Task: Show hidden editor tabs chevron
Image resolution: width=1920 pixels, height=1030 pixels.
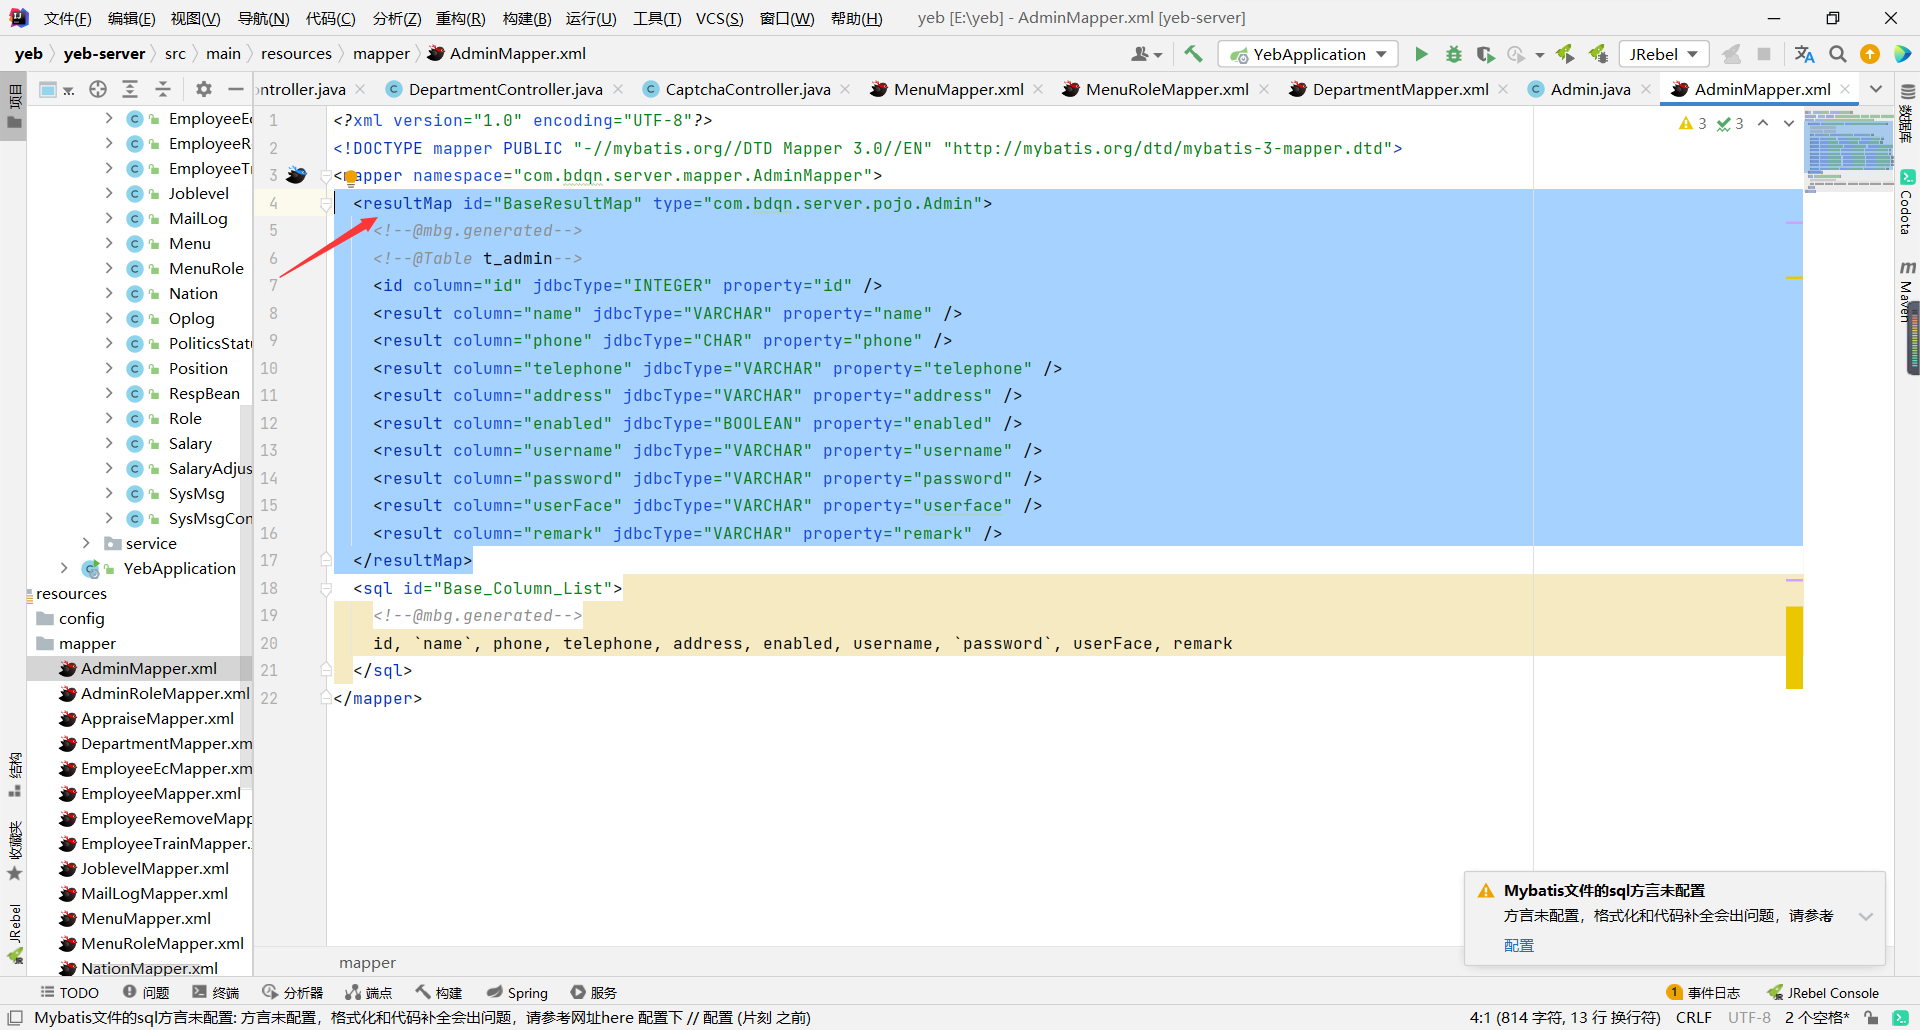Action: point(1876,89)
